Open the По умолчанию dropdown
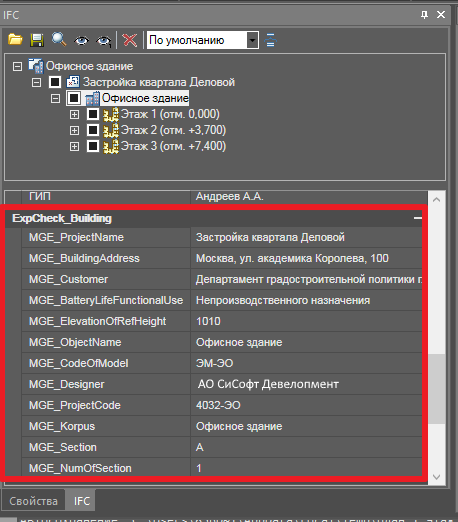This screenshot has height=522, width=458. pos(252,40)
